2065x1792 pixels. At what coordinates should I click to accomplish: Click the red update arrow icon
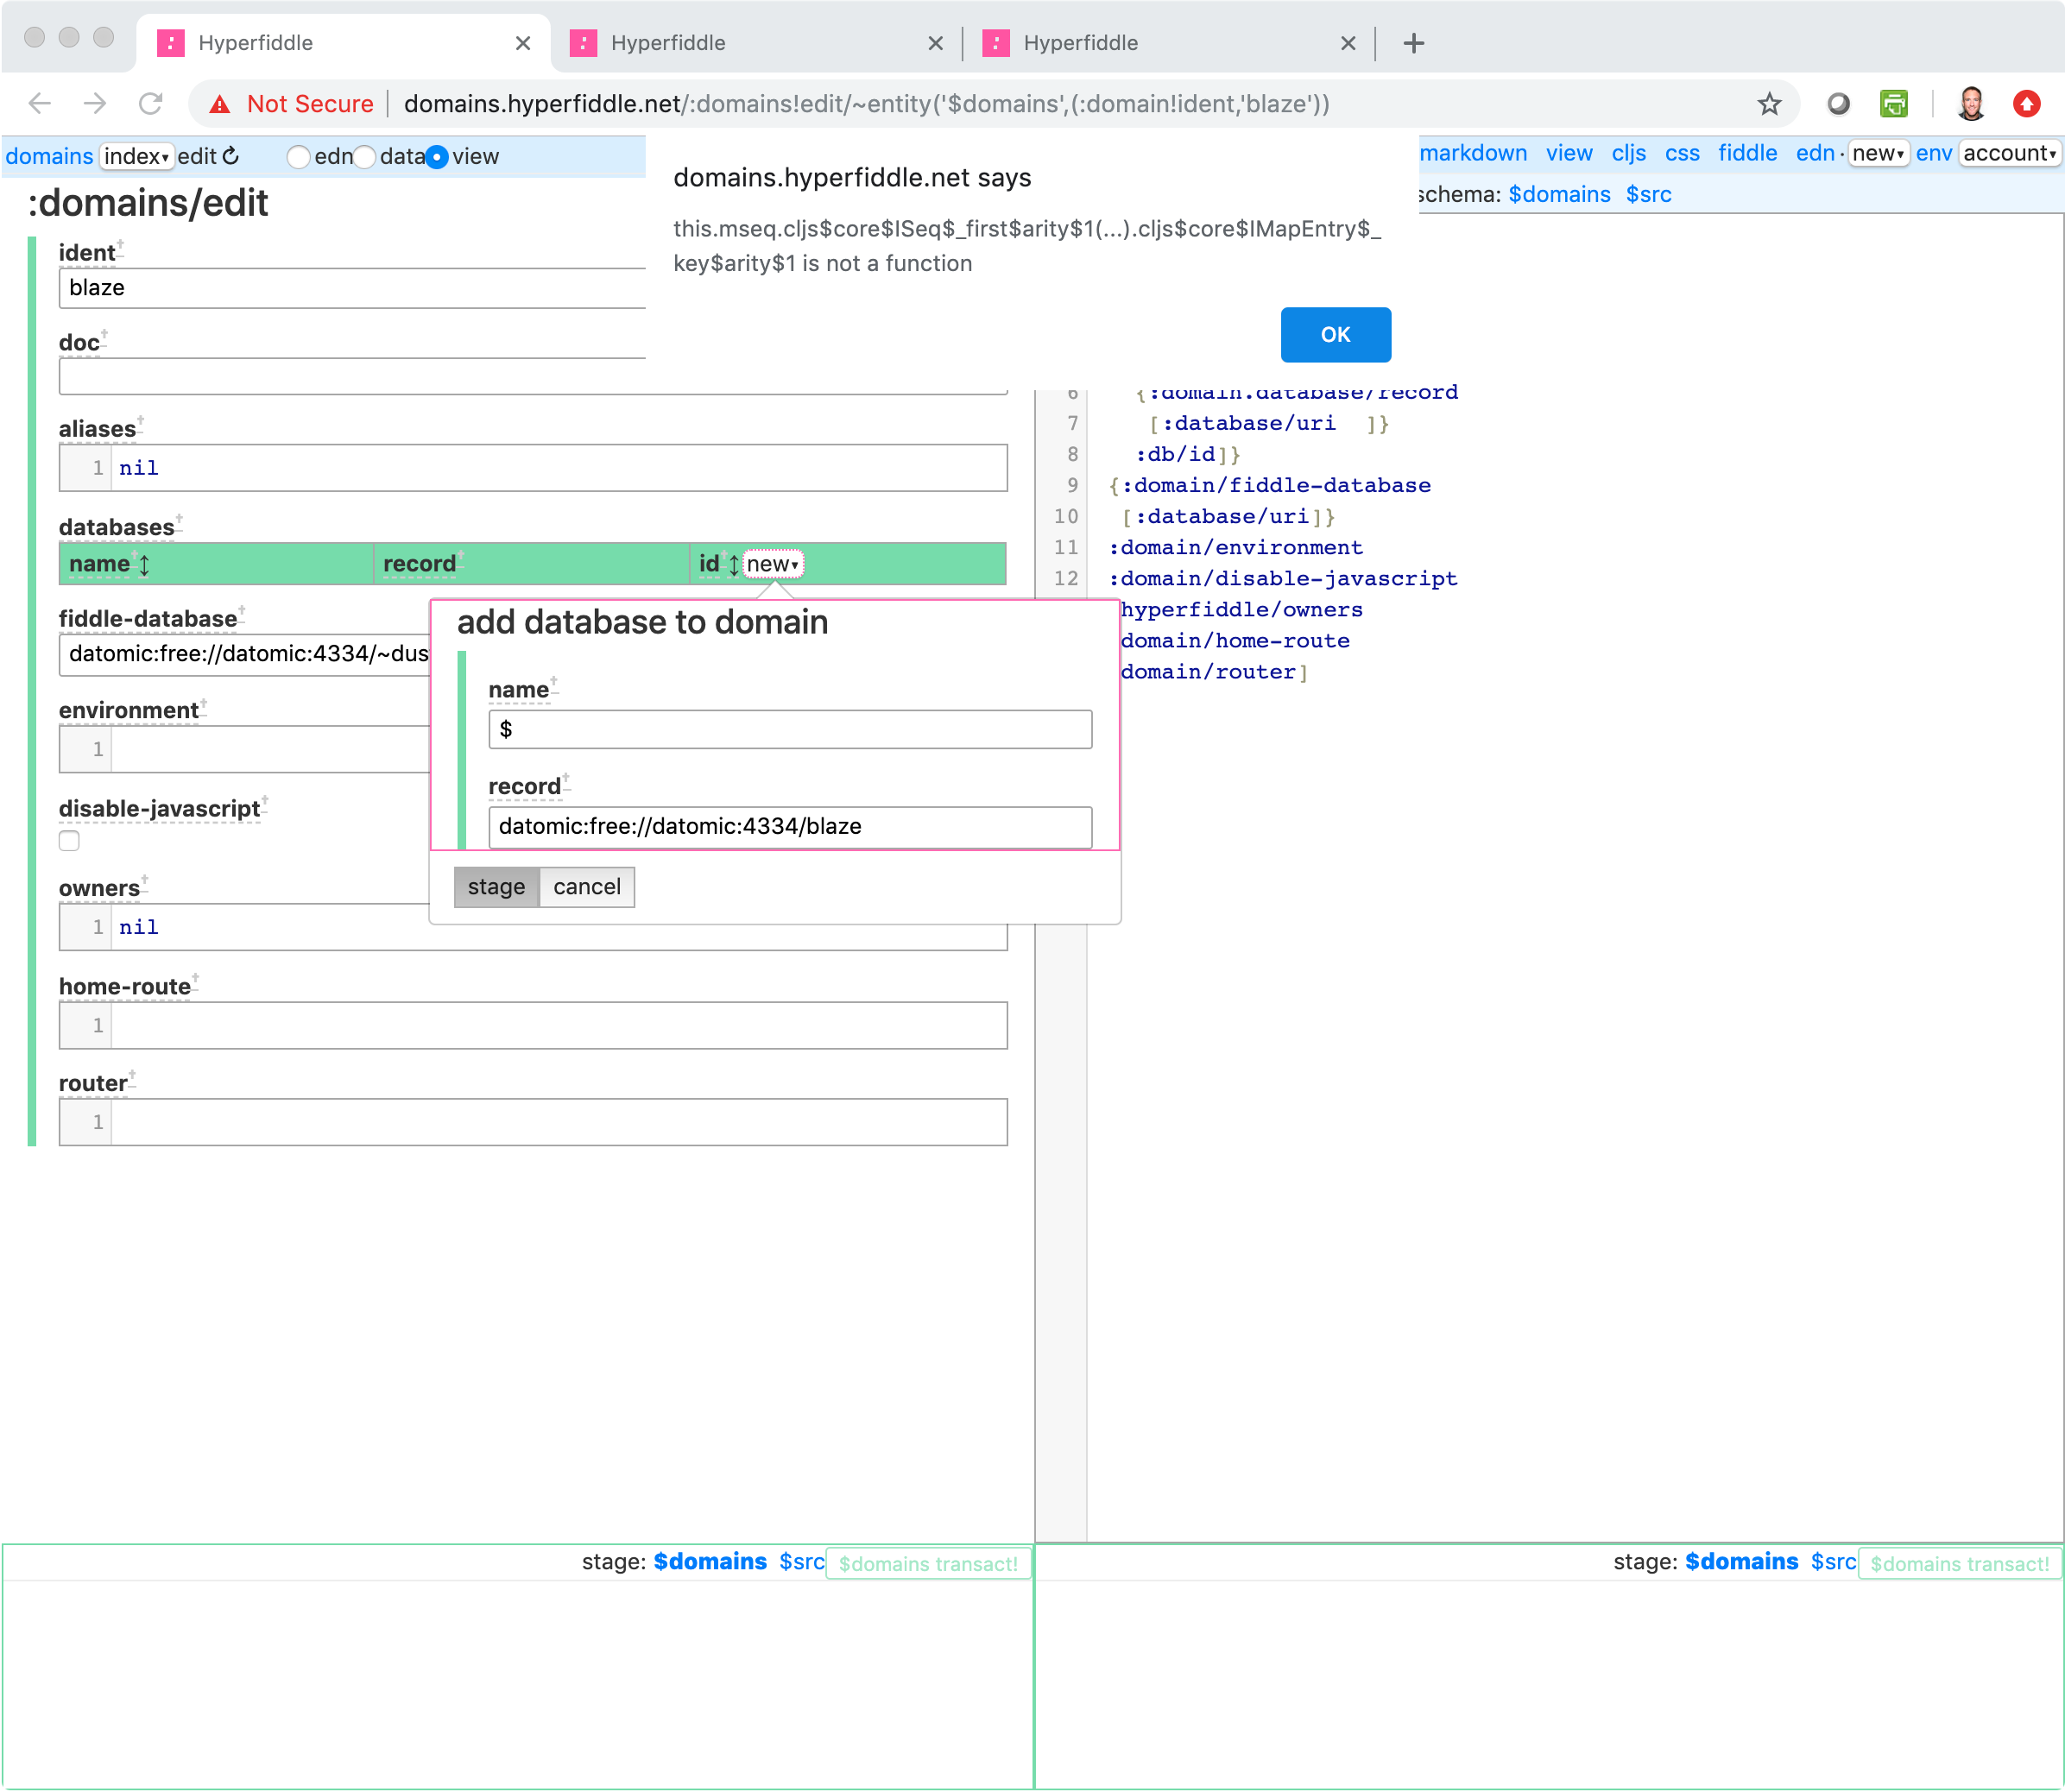tap(2027, 104)
